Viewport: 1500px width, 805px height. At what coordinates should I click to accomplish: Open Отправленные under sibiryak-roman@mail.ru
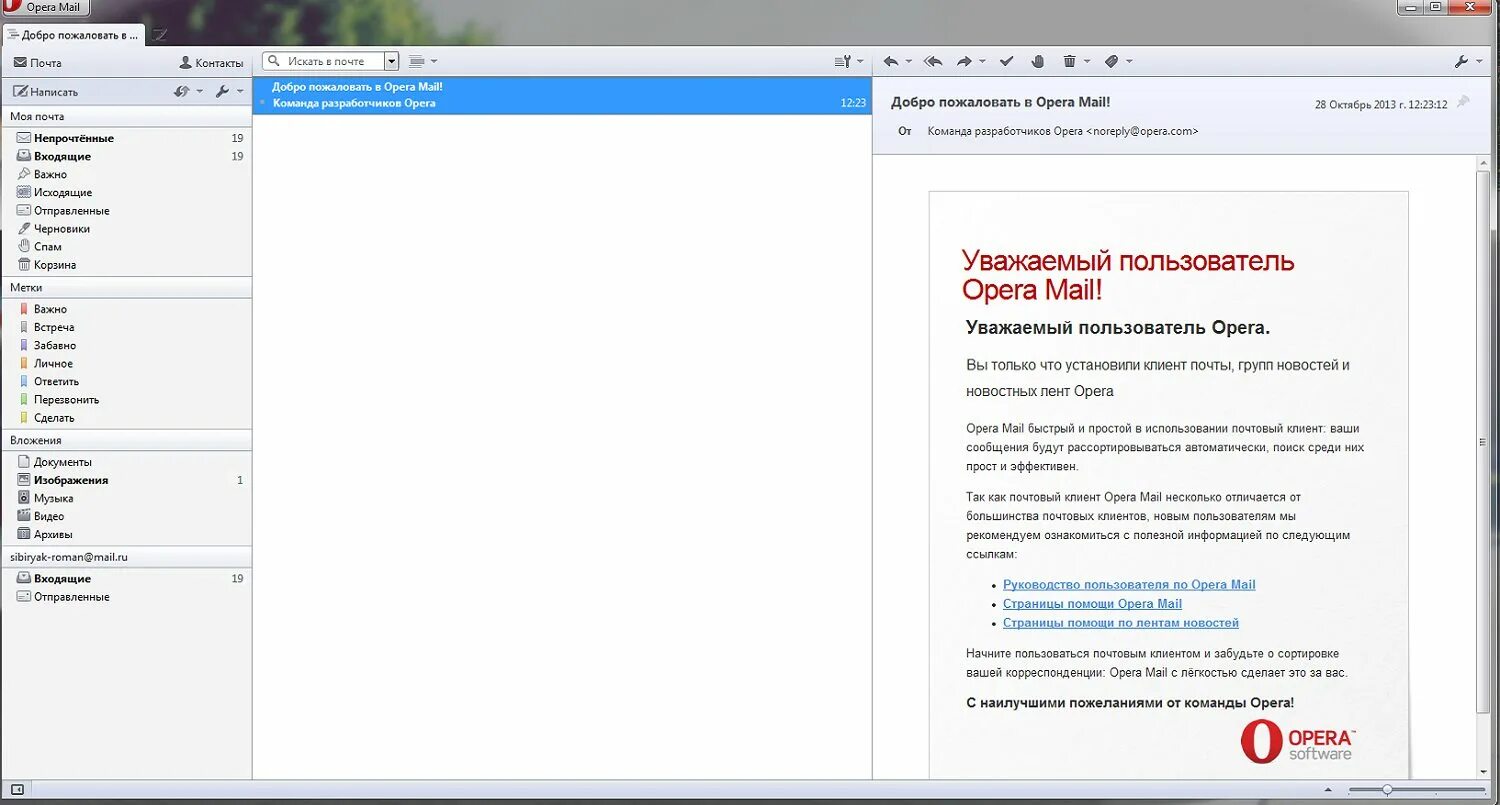coord(126,597)
